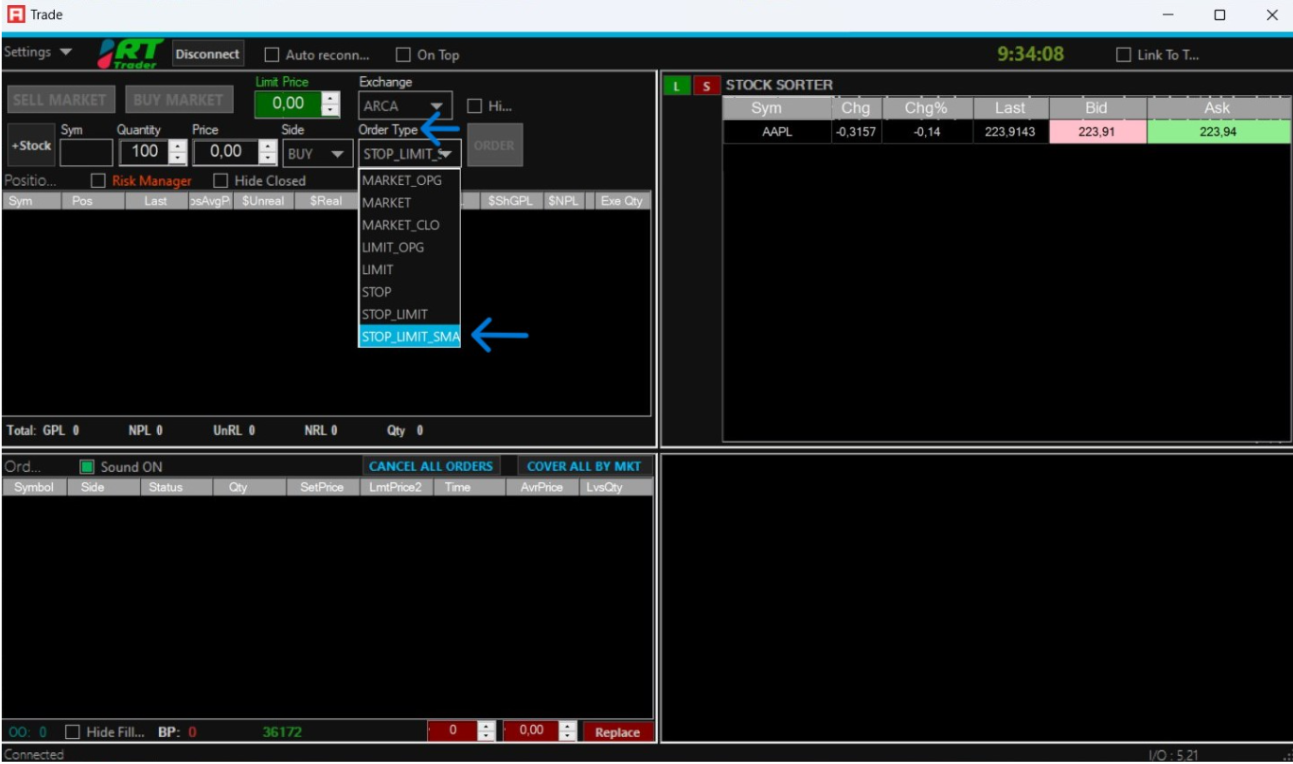Enable the Risk Manager checkbox
This screenshot has height=764, width=1293.
pos(98,181)
